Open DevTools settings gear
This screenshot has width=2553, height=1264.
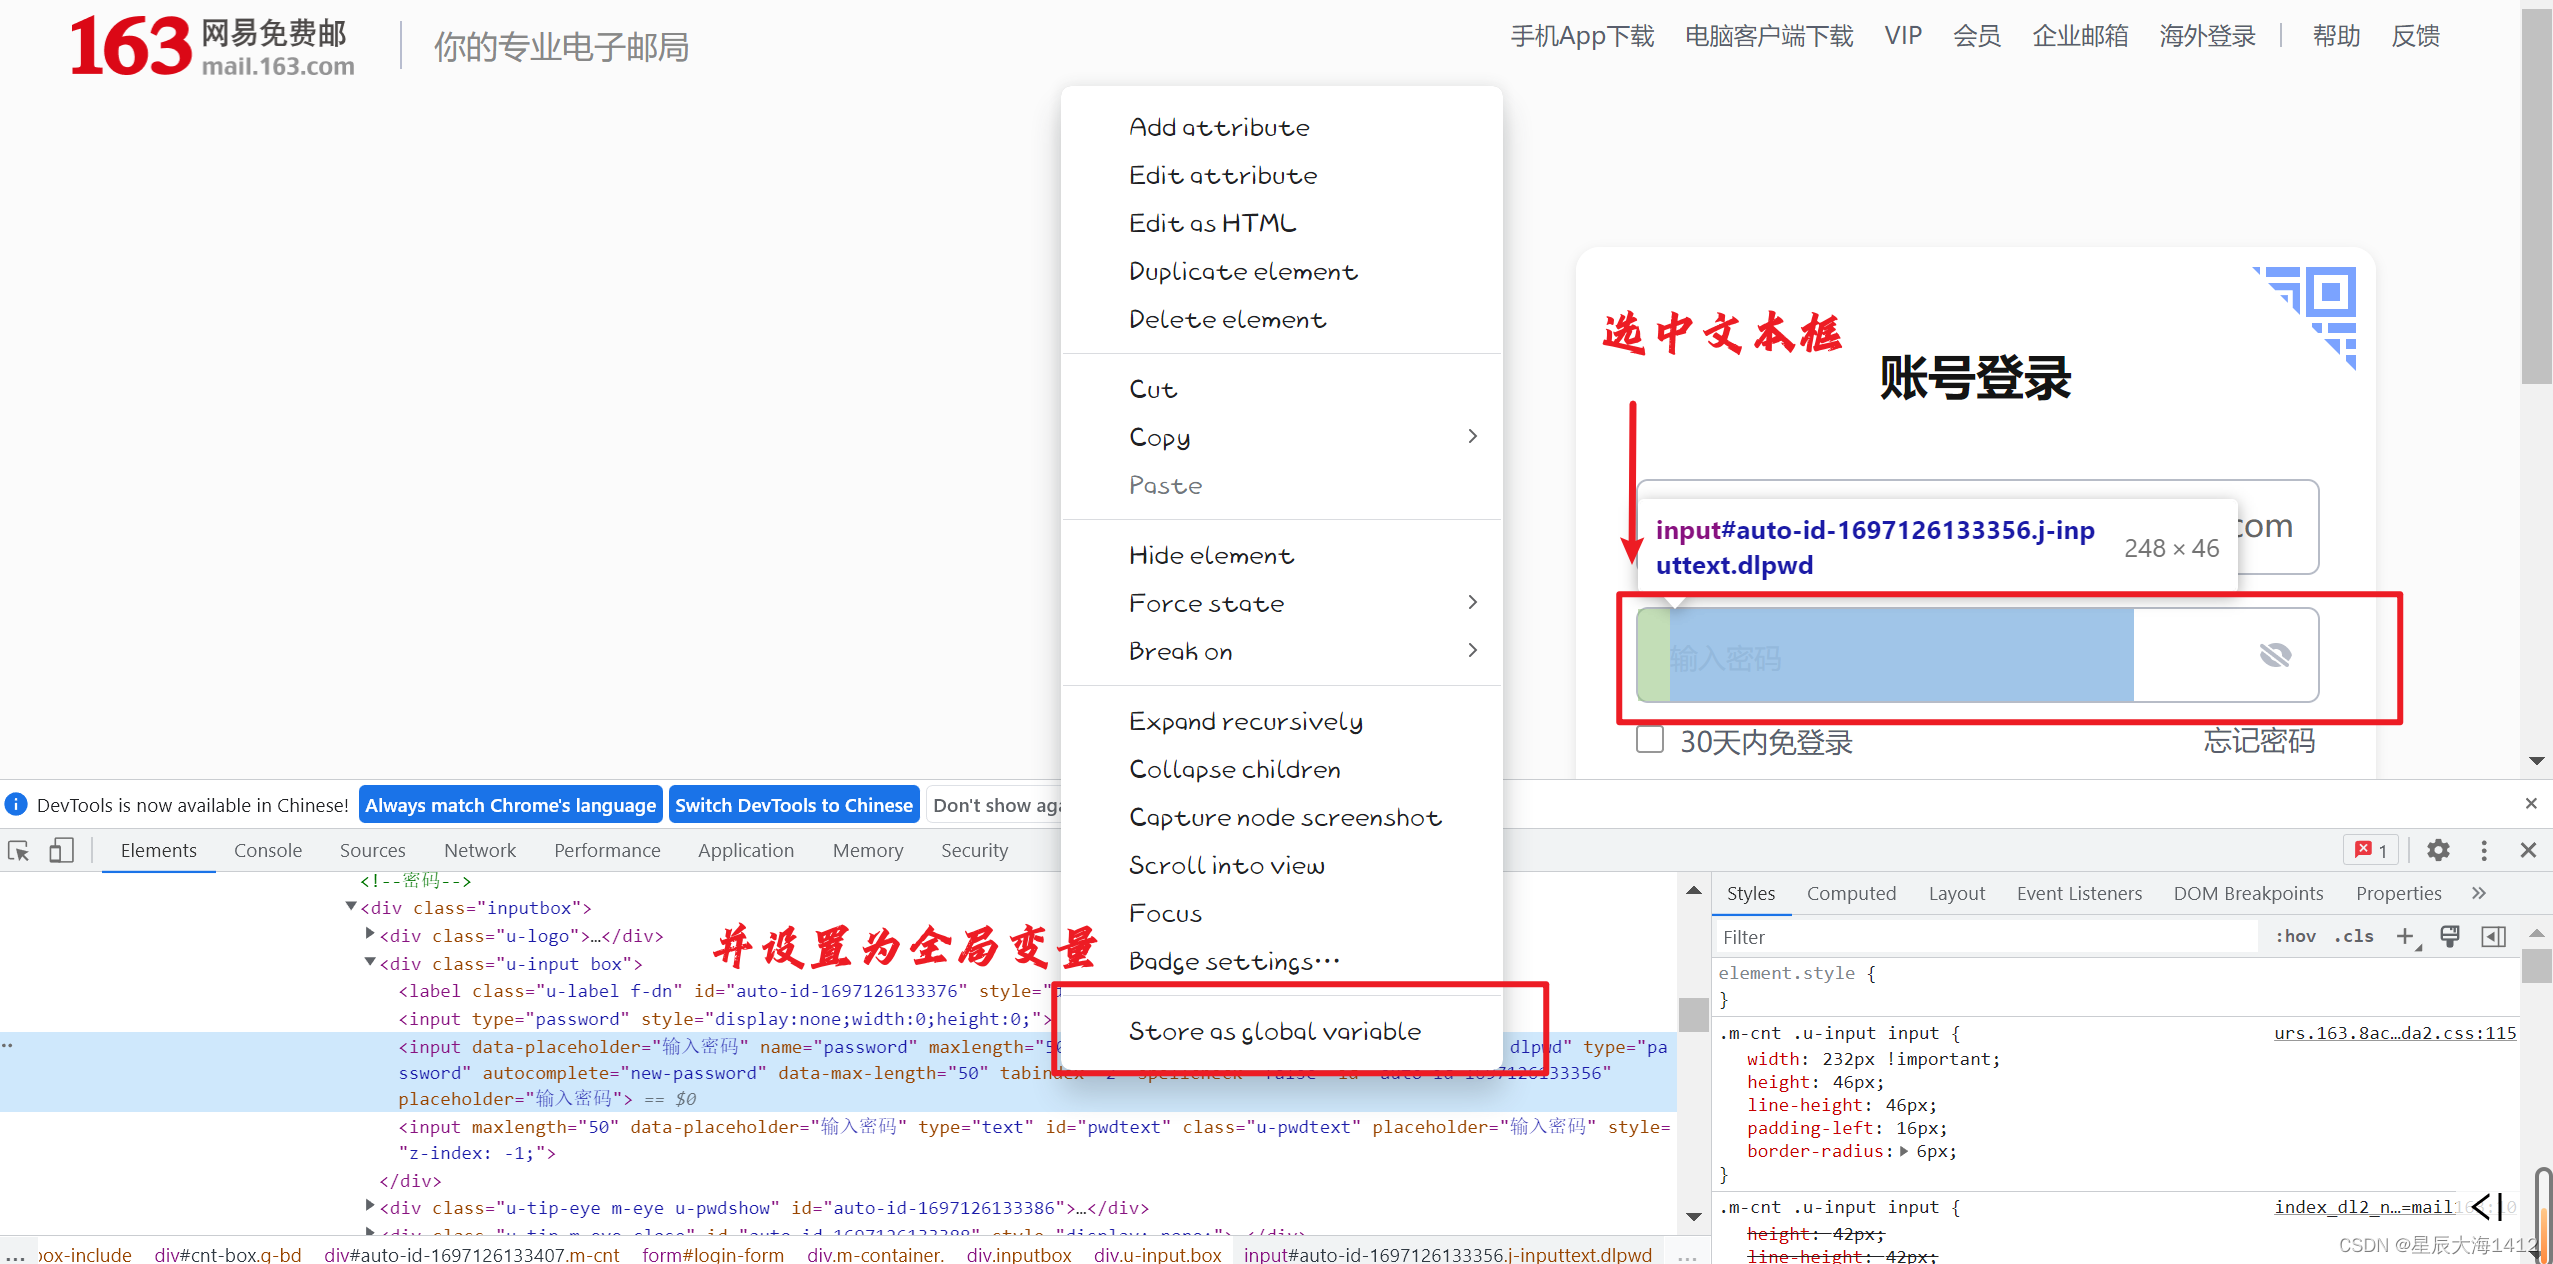click(2438, 850)
